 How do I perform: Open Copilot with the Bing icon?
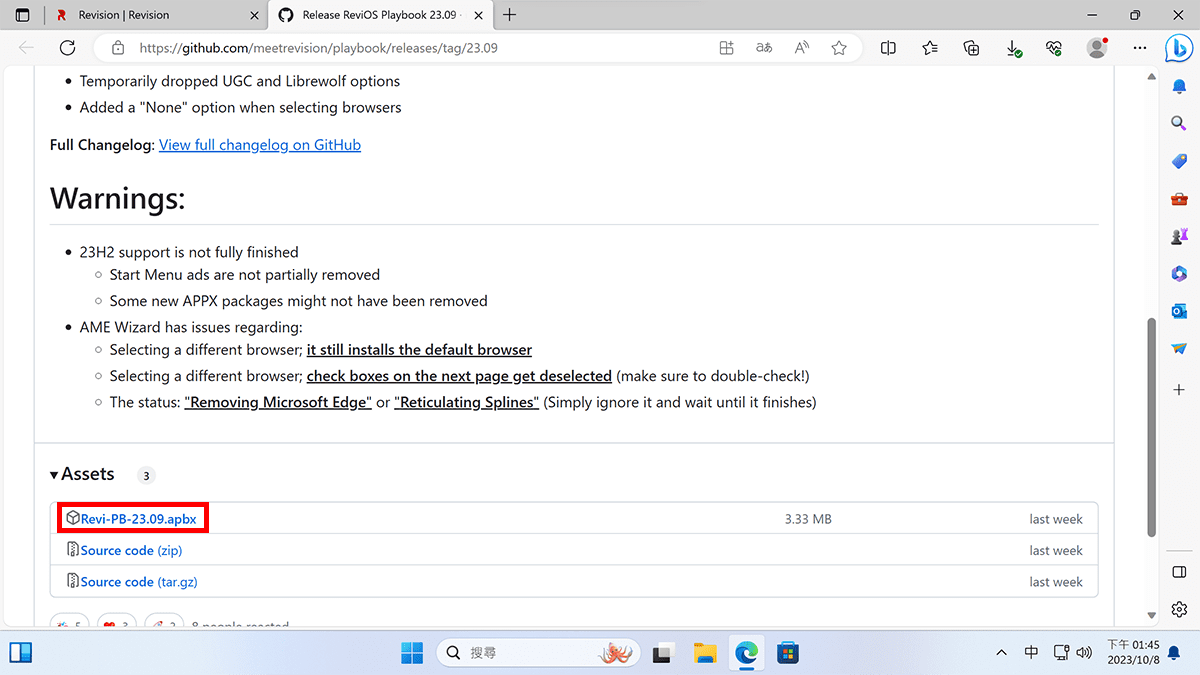pyautogui.click(x=1179, y=47)
